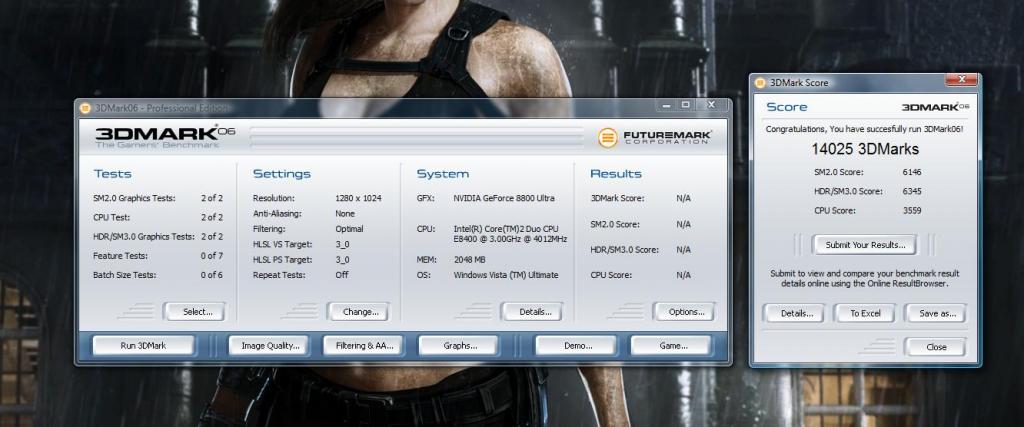This screenshot has height=427, width=1024.
Task: Click the Score heading in Score window
Action: (x=786, y=107)
